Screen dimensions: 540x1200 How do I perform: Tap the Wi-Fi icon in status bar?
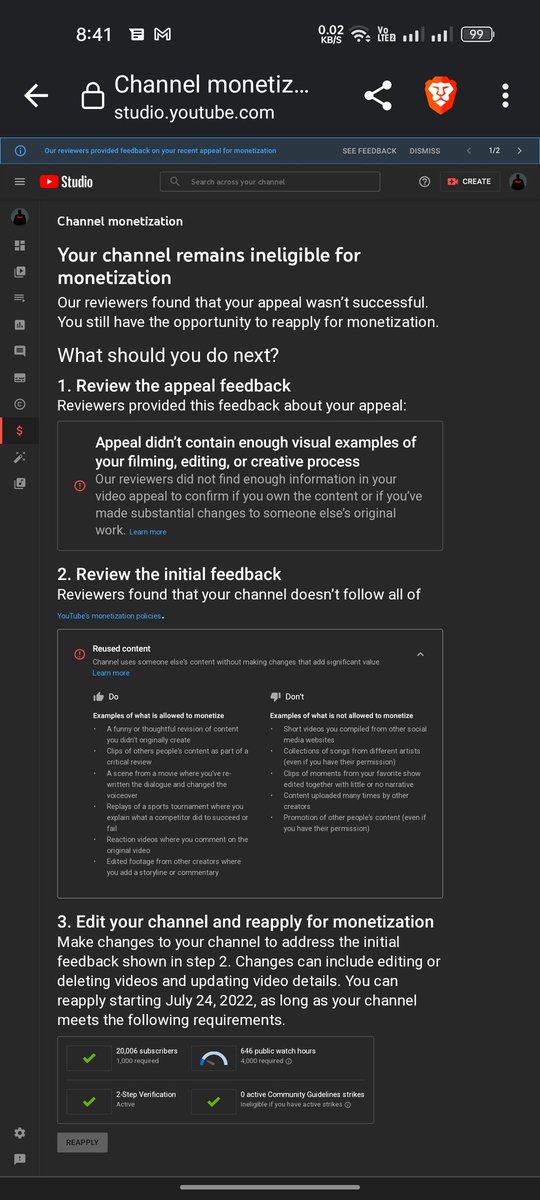click(x=360, y=34)
